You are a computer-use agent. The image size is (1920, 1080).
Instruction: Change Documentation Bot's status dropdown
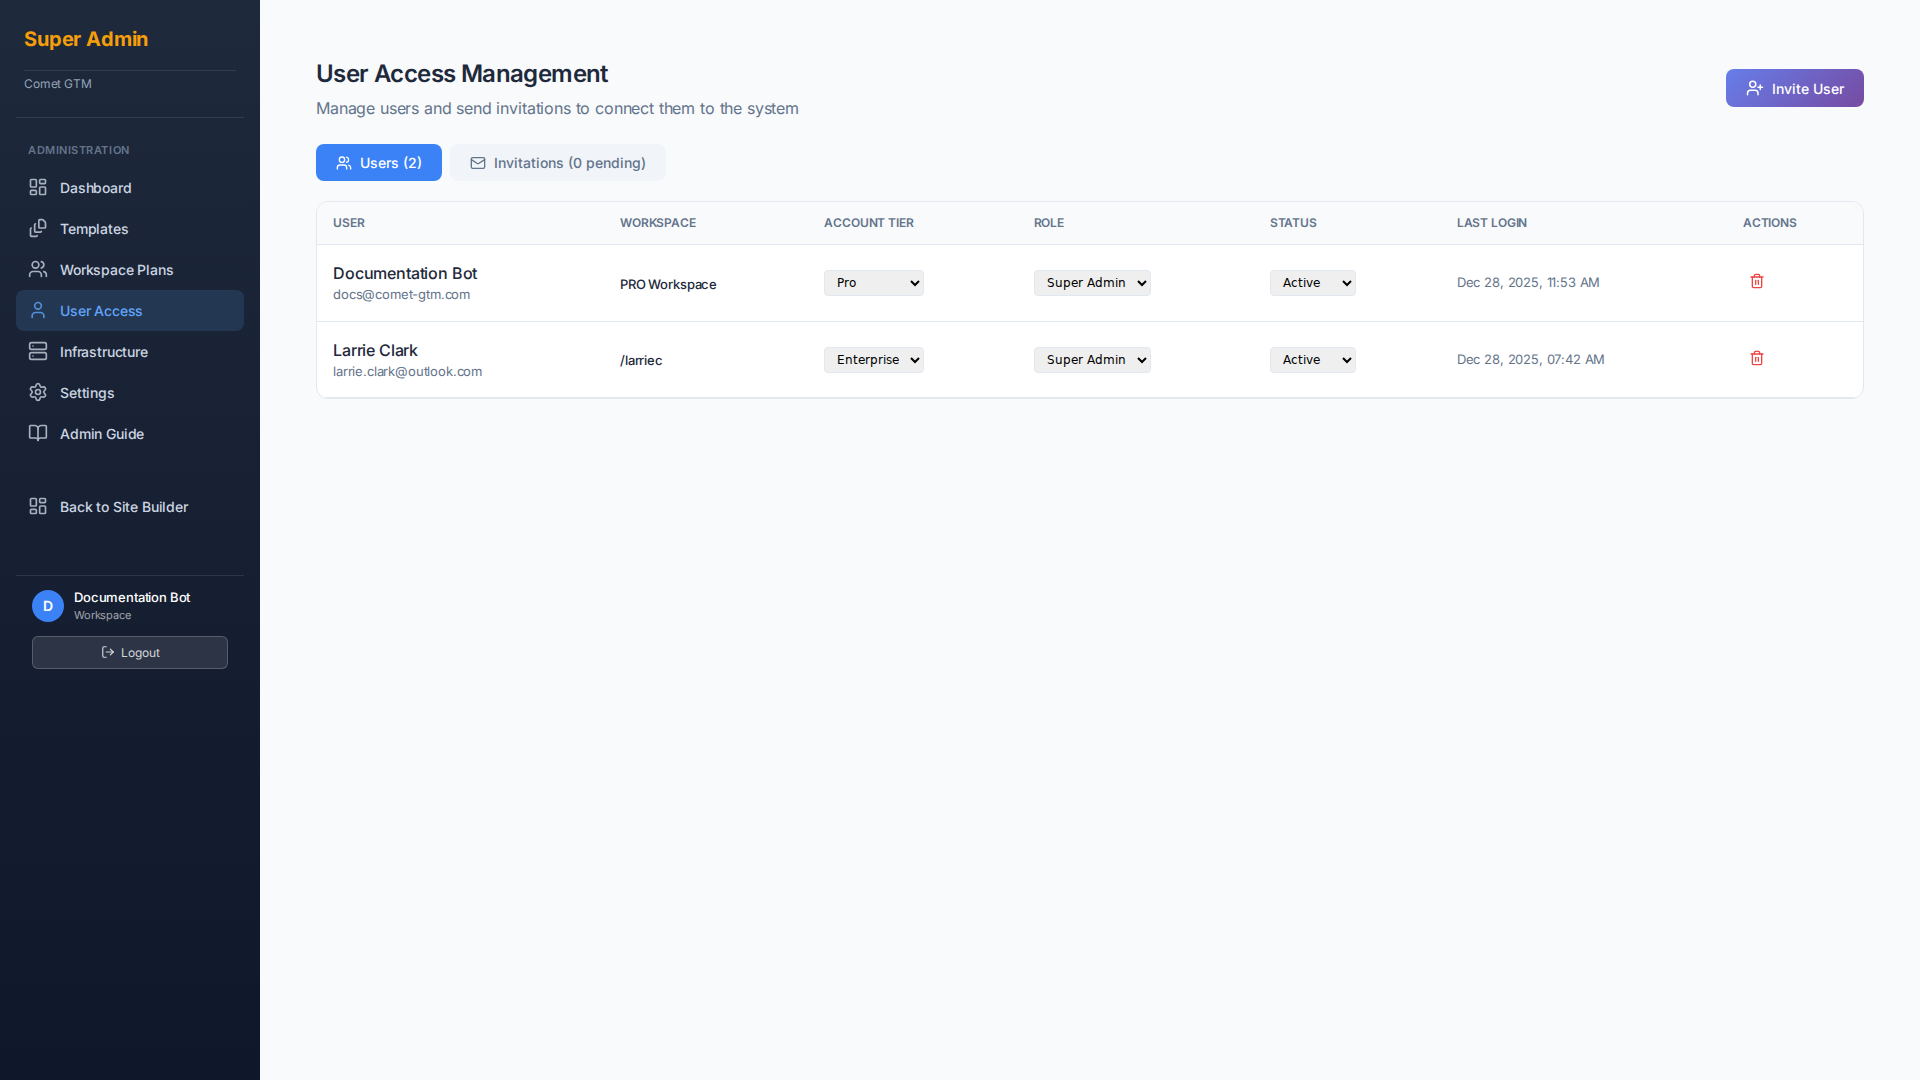[1312, 282]
